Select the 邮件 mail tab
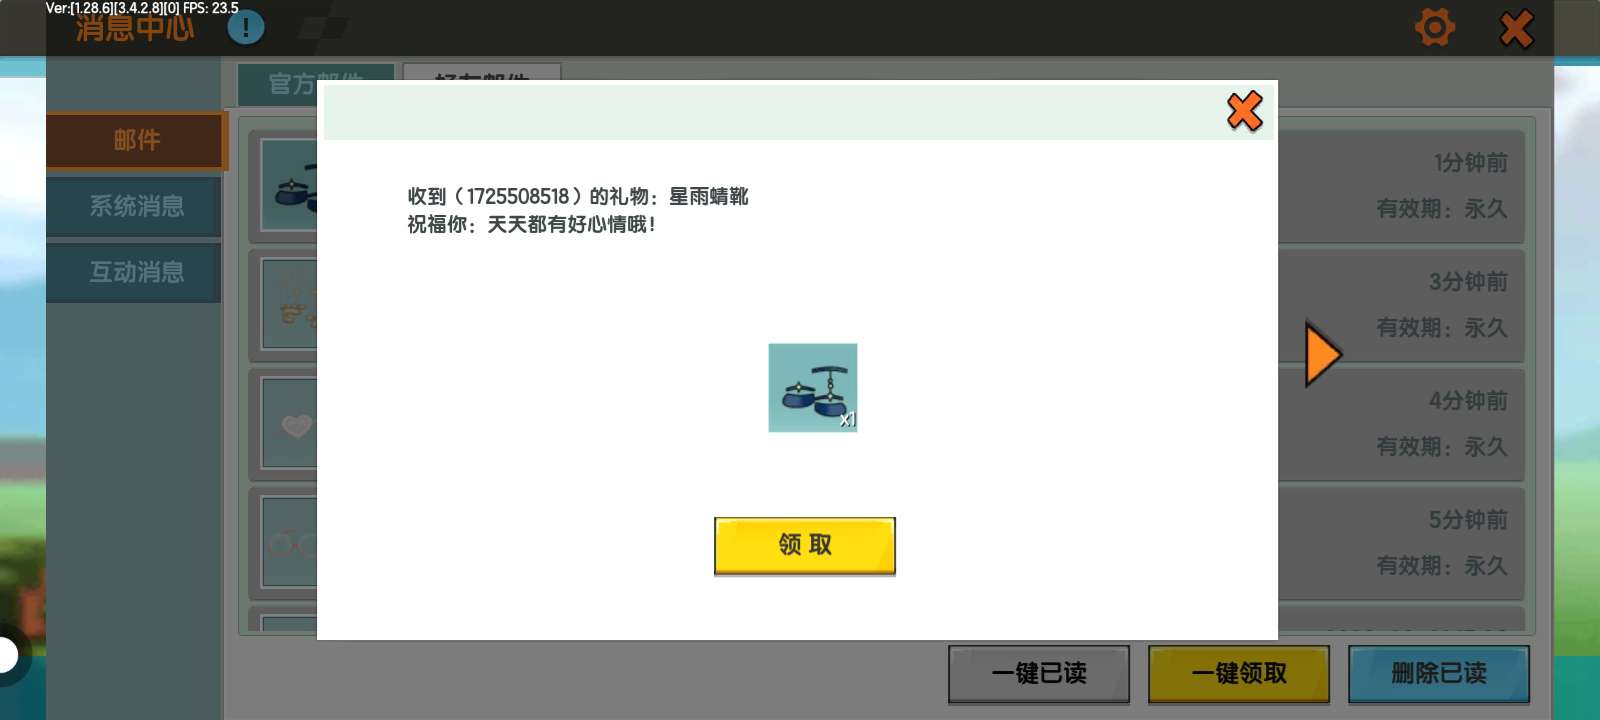1600x720 pixels. [x=137, y=140]
